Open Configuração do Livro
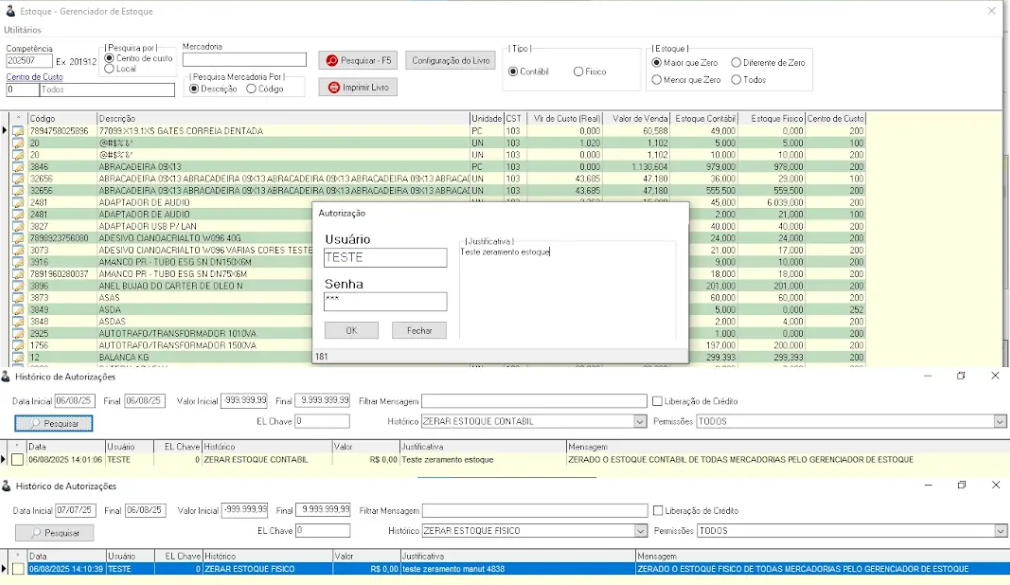The width and height of the screenshot is (1010, 585). pyautogui.click(x=450, y=61)
